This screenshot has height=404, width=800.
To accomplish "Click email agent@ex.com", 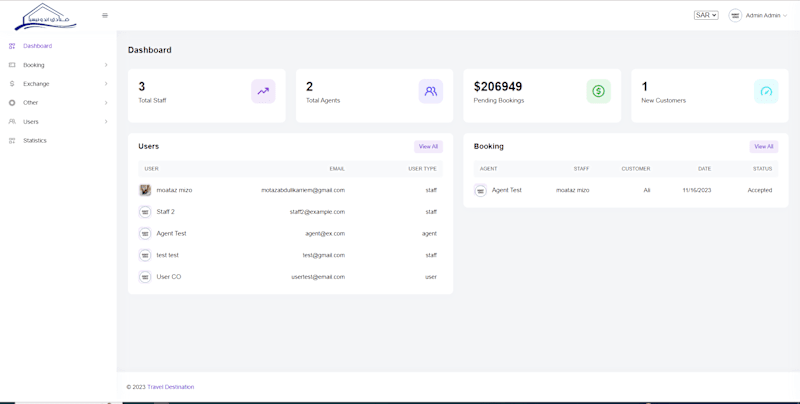I will pyautogui.click(x=325, y=233).
